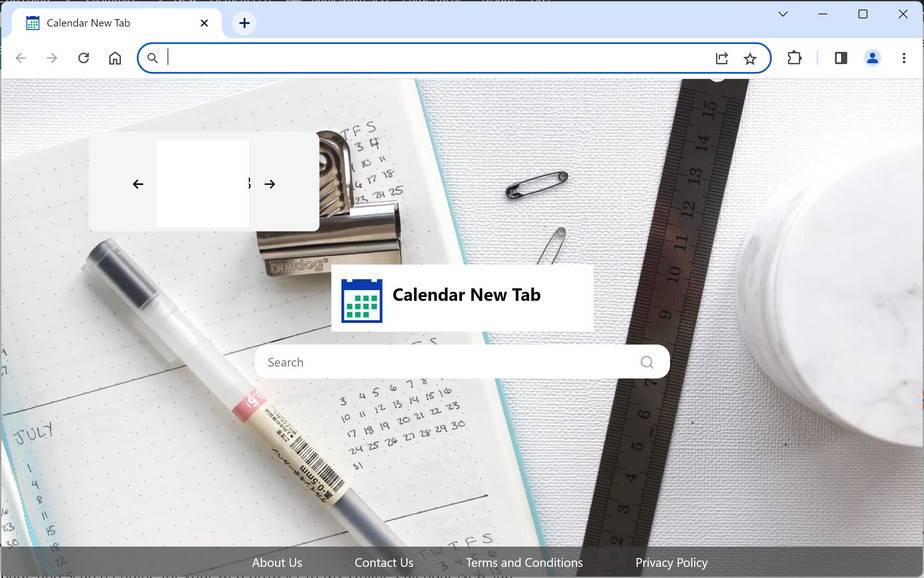Reload the current page

pos(84,58)
